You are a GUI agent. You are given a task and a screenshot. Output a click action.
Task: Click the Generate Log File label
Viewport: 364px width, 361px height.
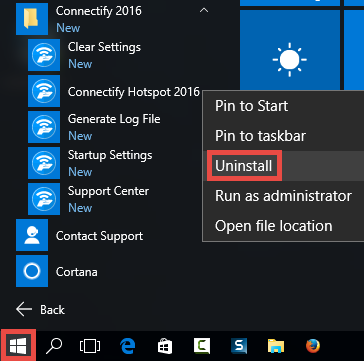(114, 119)
